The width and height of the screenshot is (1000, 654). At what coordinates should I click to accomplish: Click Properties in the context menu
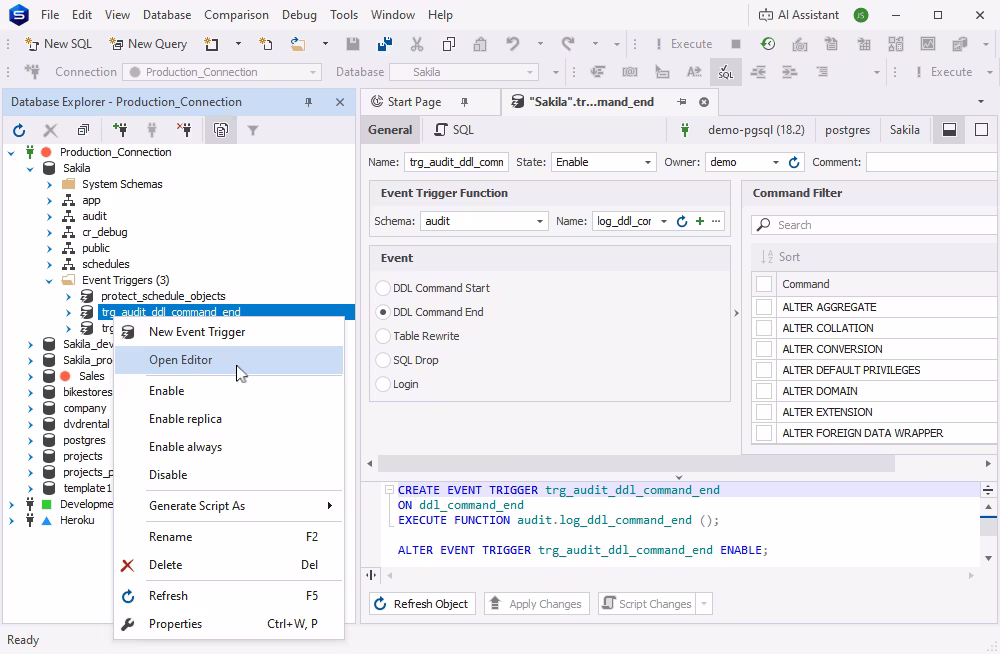tap(228, 624)
